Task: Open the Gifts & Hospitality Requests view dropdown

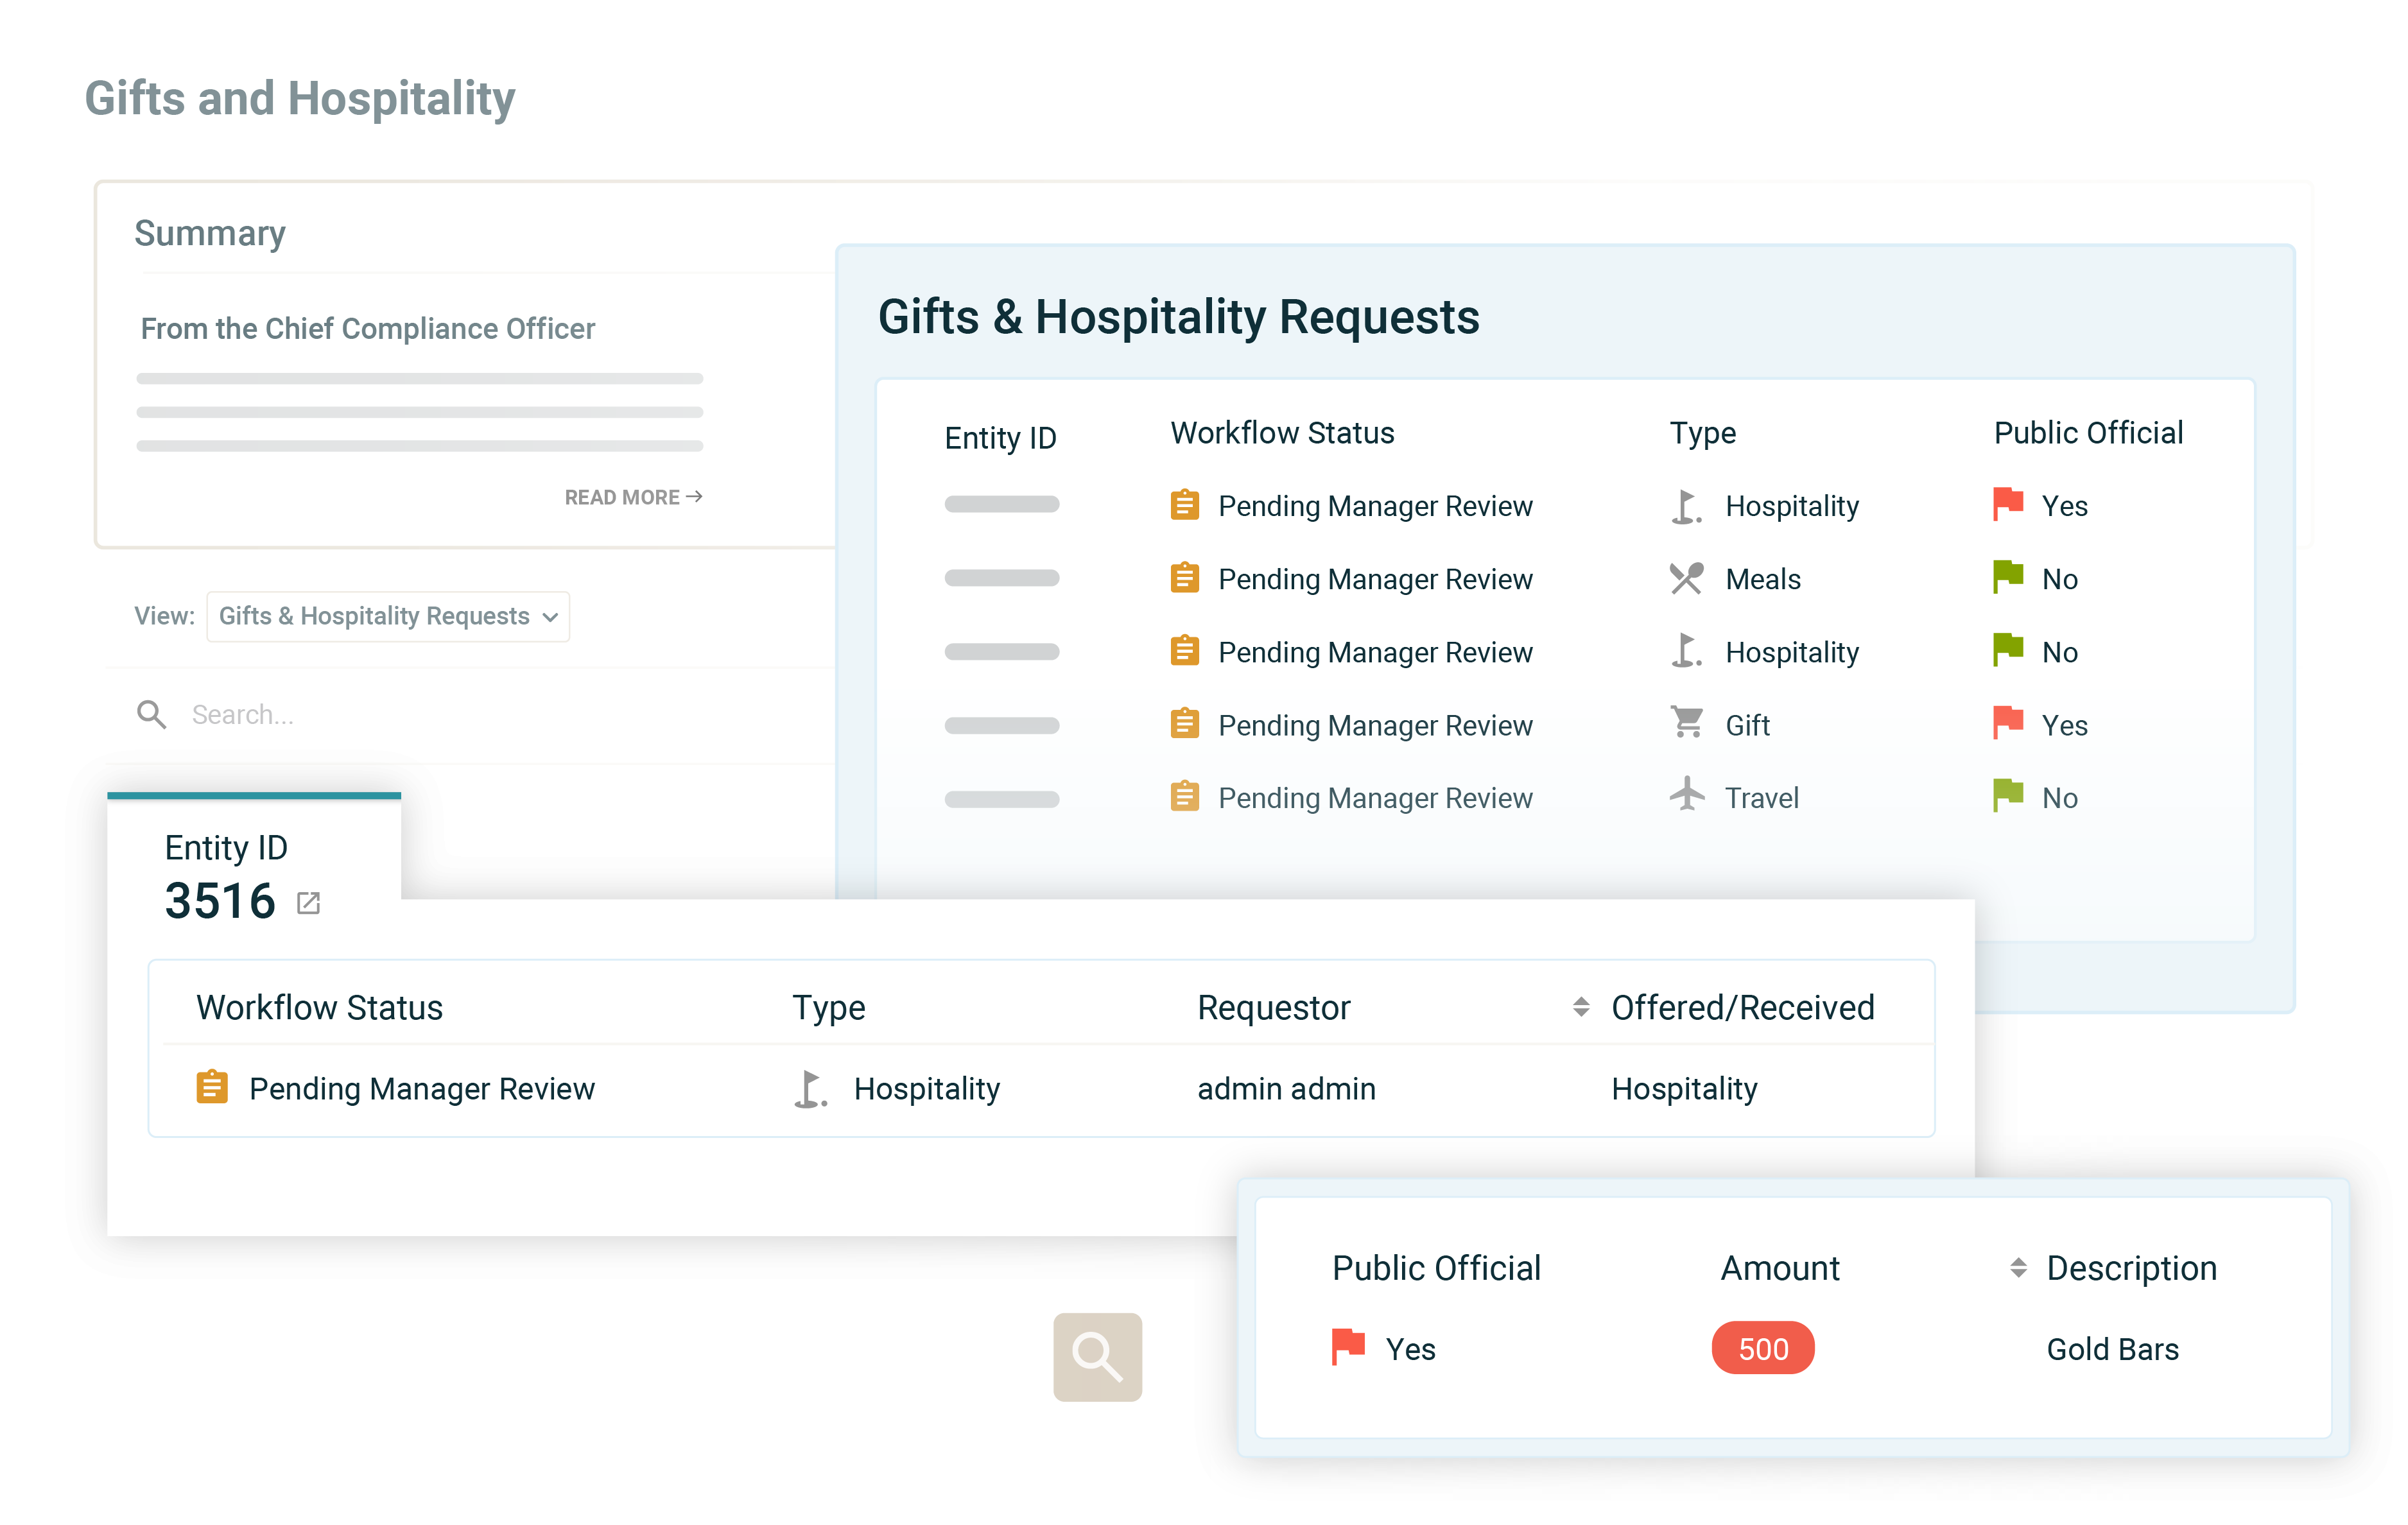Action: 388,616
